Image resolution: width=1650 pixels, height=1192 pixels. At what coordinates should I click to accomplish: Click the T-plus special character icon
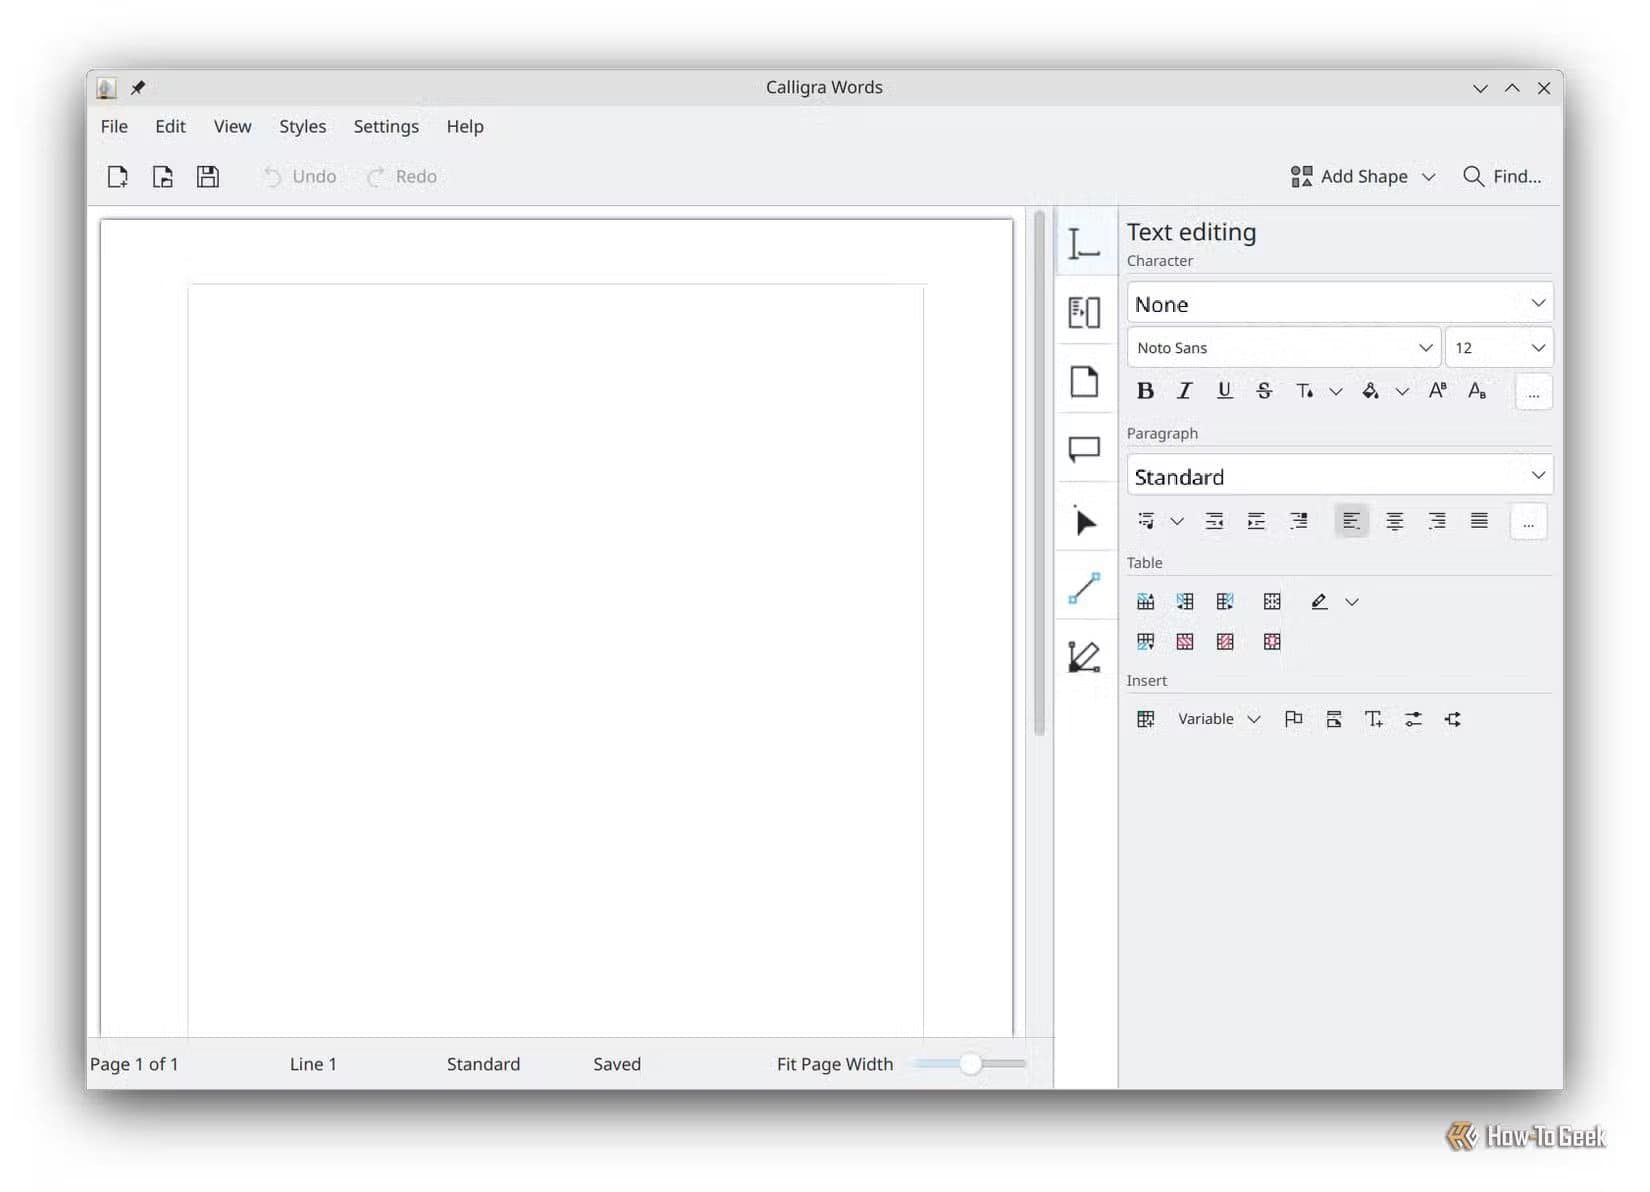pos(1374,719)
